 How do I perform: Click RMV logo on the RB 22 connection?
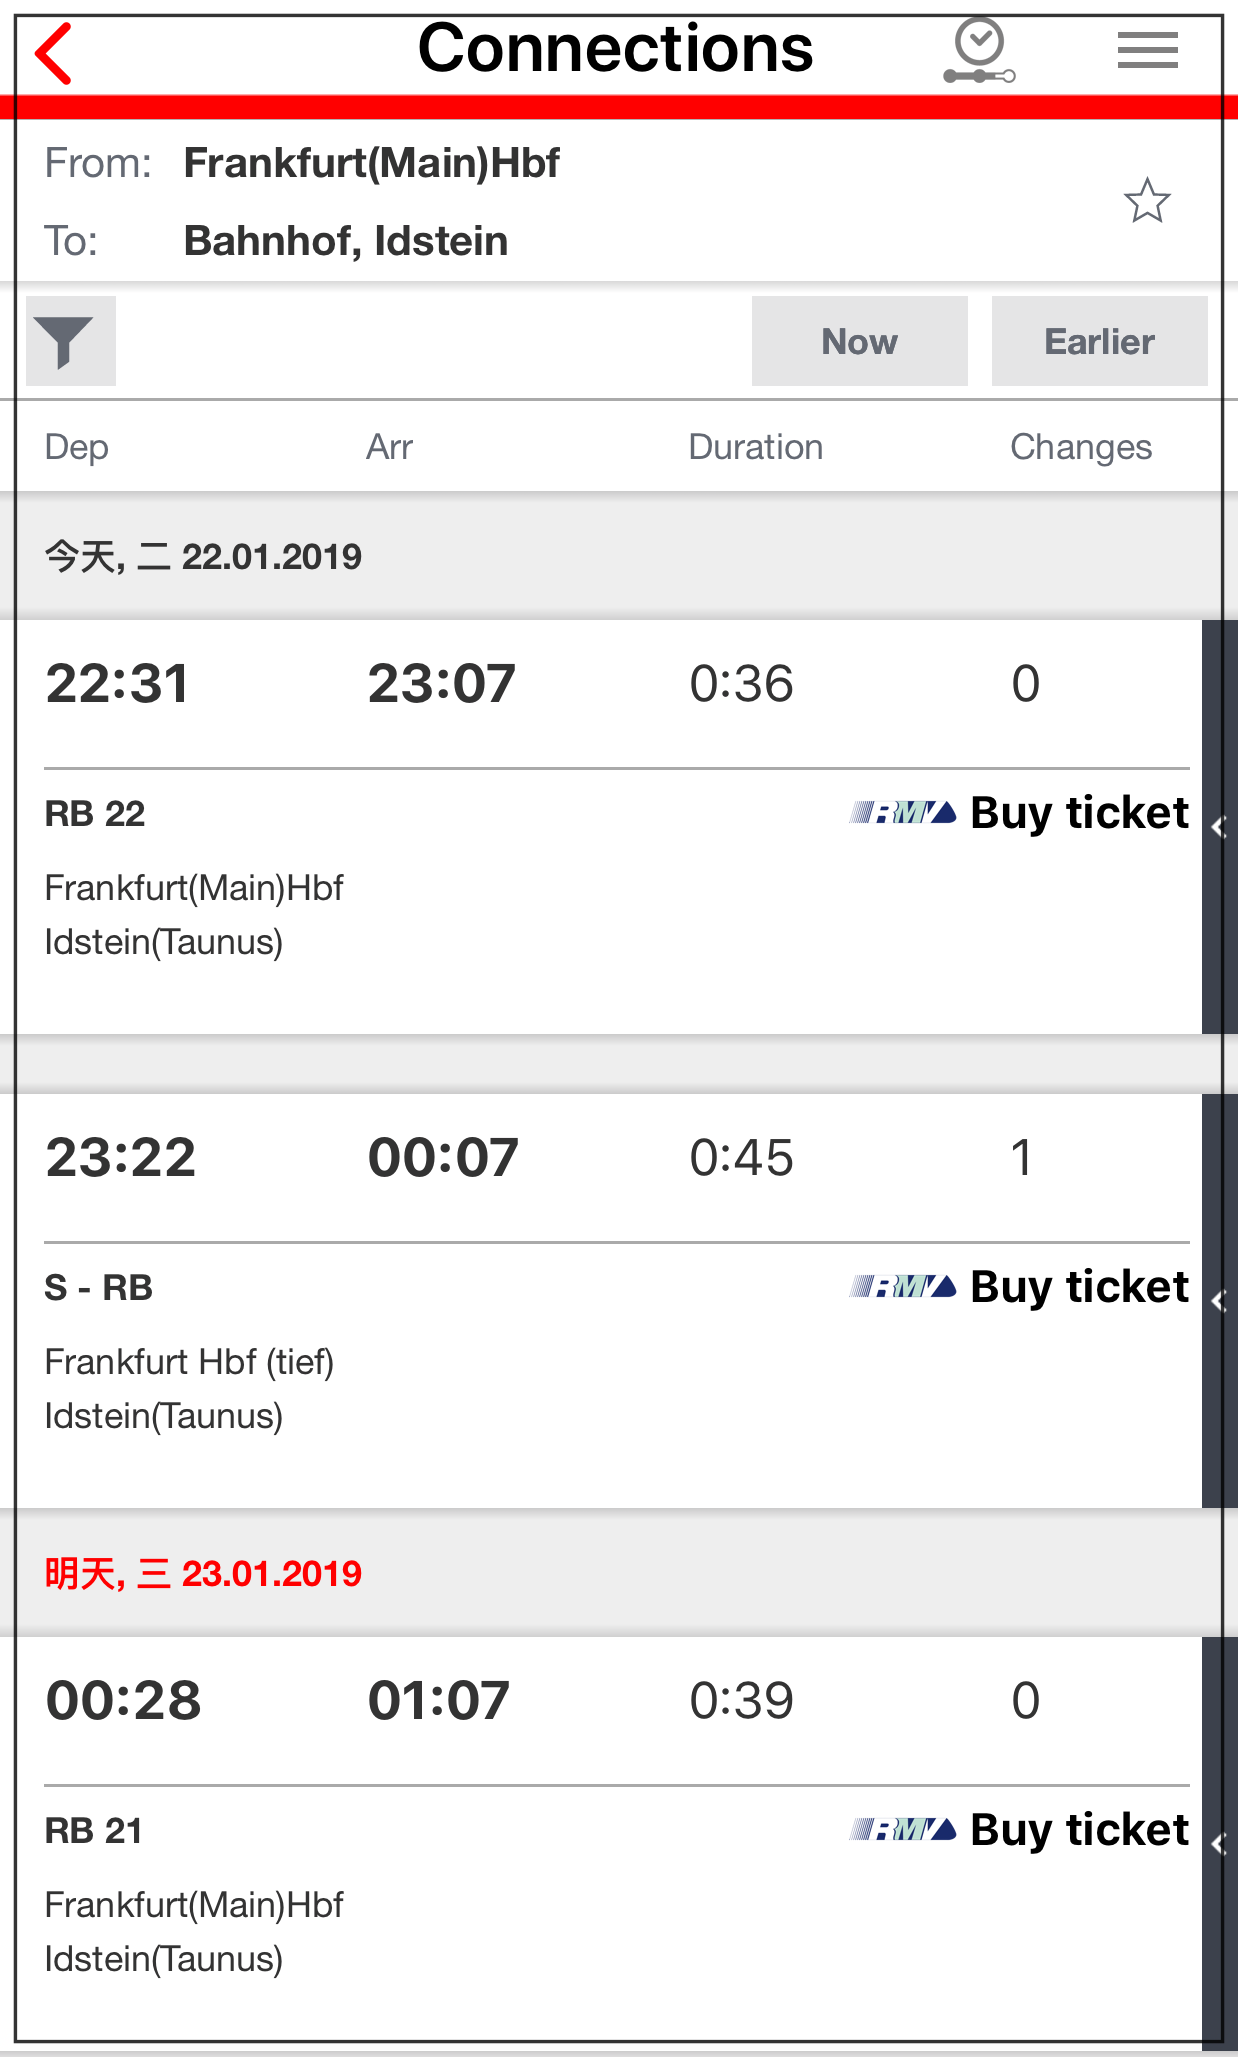[903, 813]
